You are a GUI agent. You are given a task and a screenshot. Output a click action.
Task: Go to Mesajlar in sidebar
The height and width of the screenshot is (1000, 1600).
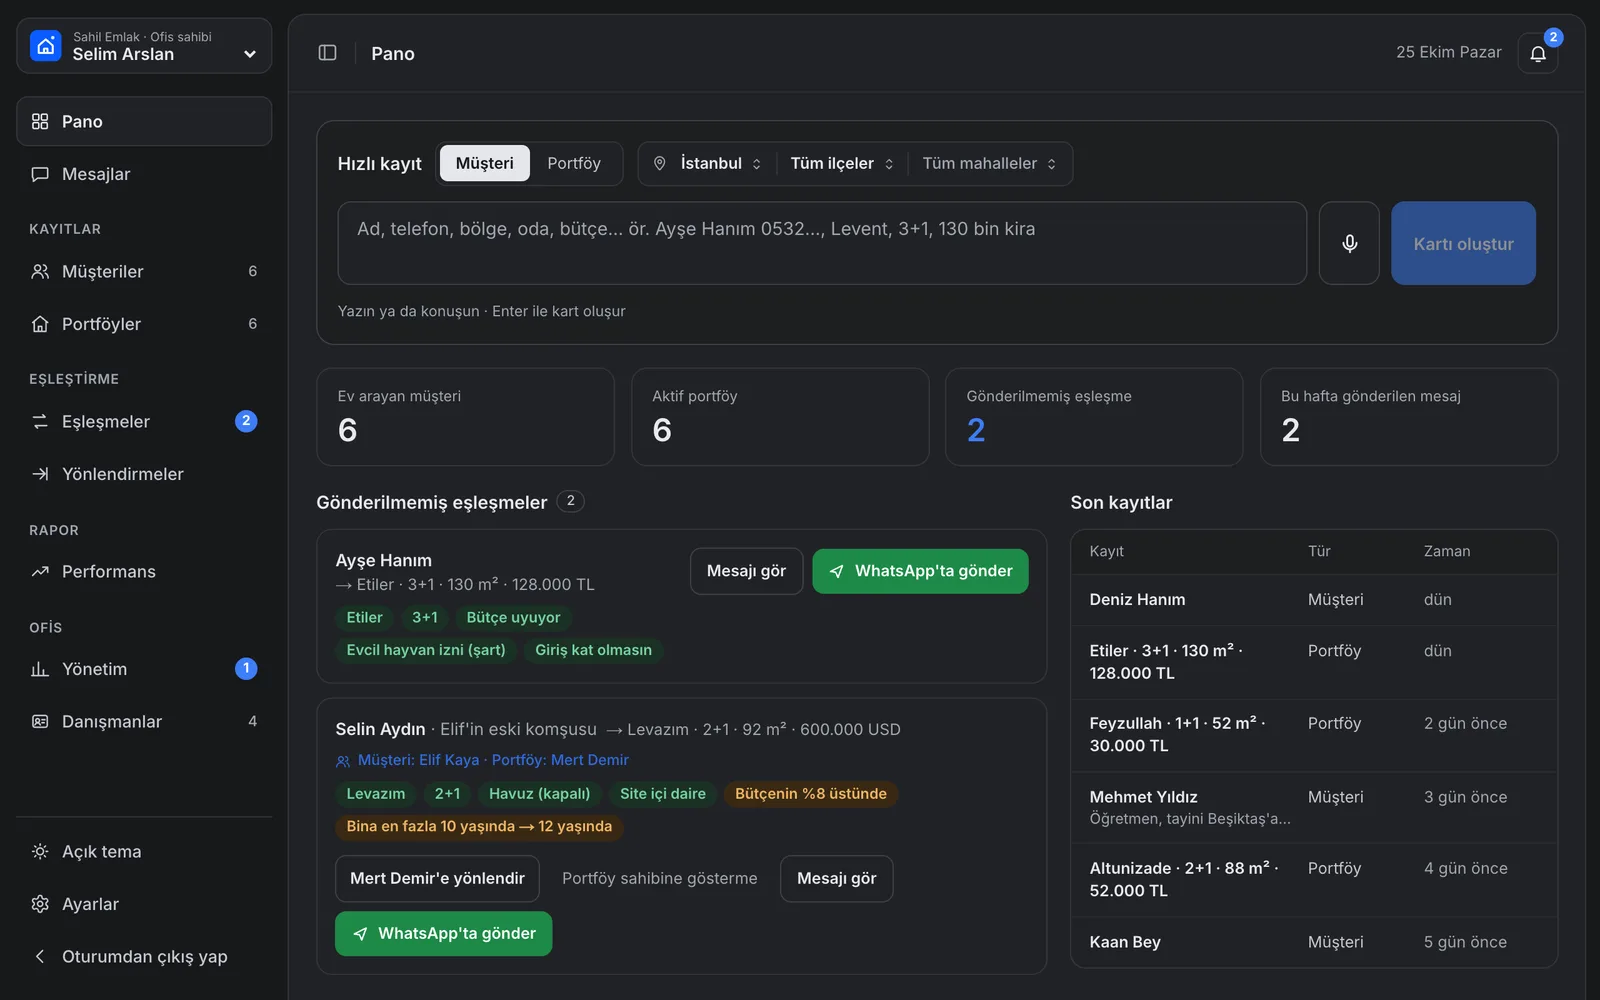(x=144, y=174)
